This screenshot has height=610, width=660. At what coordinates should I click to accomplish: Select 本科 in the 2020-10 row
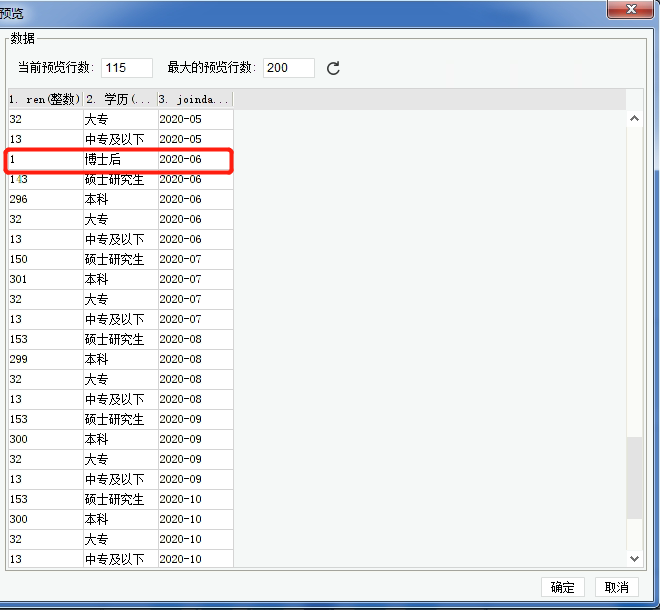click(121, 519)
